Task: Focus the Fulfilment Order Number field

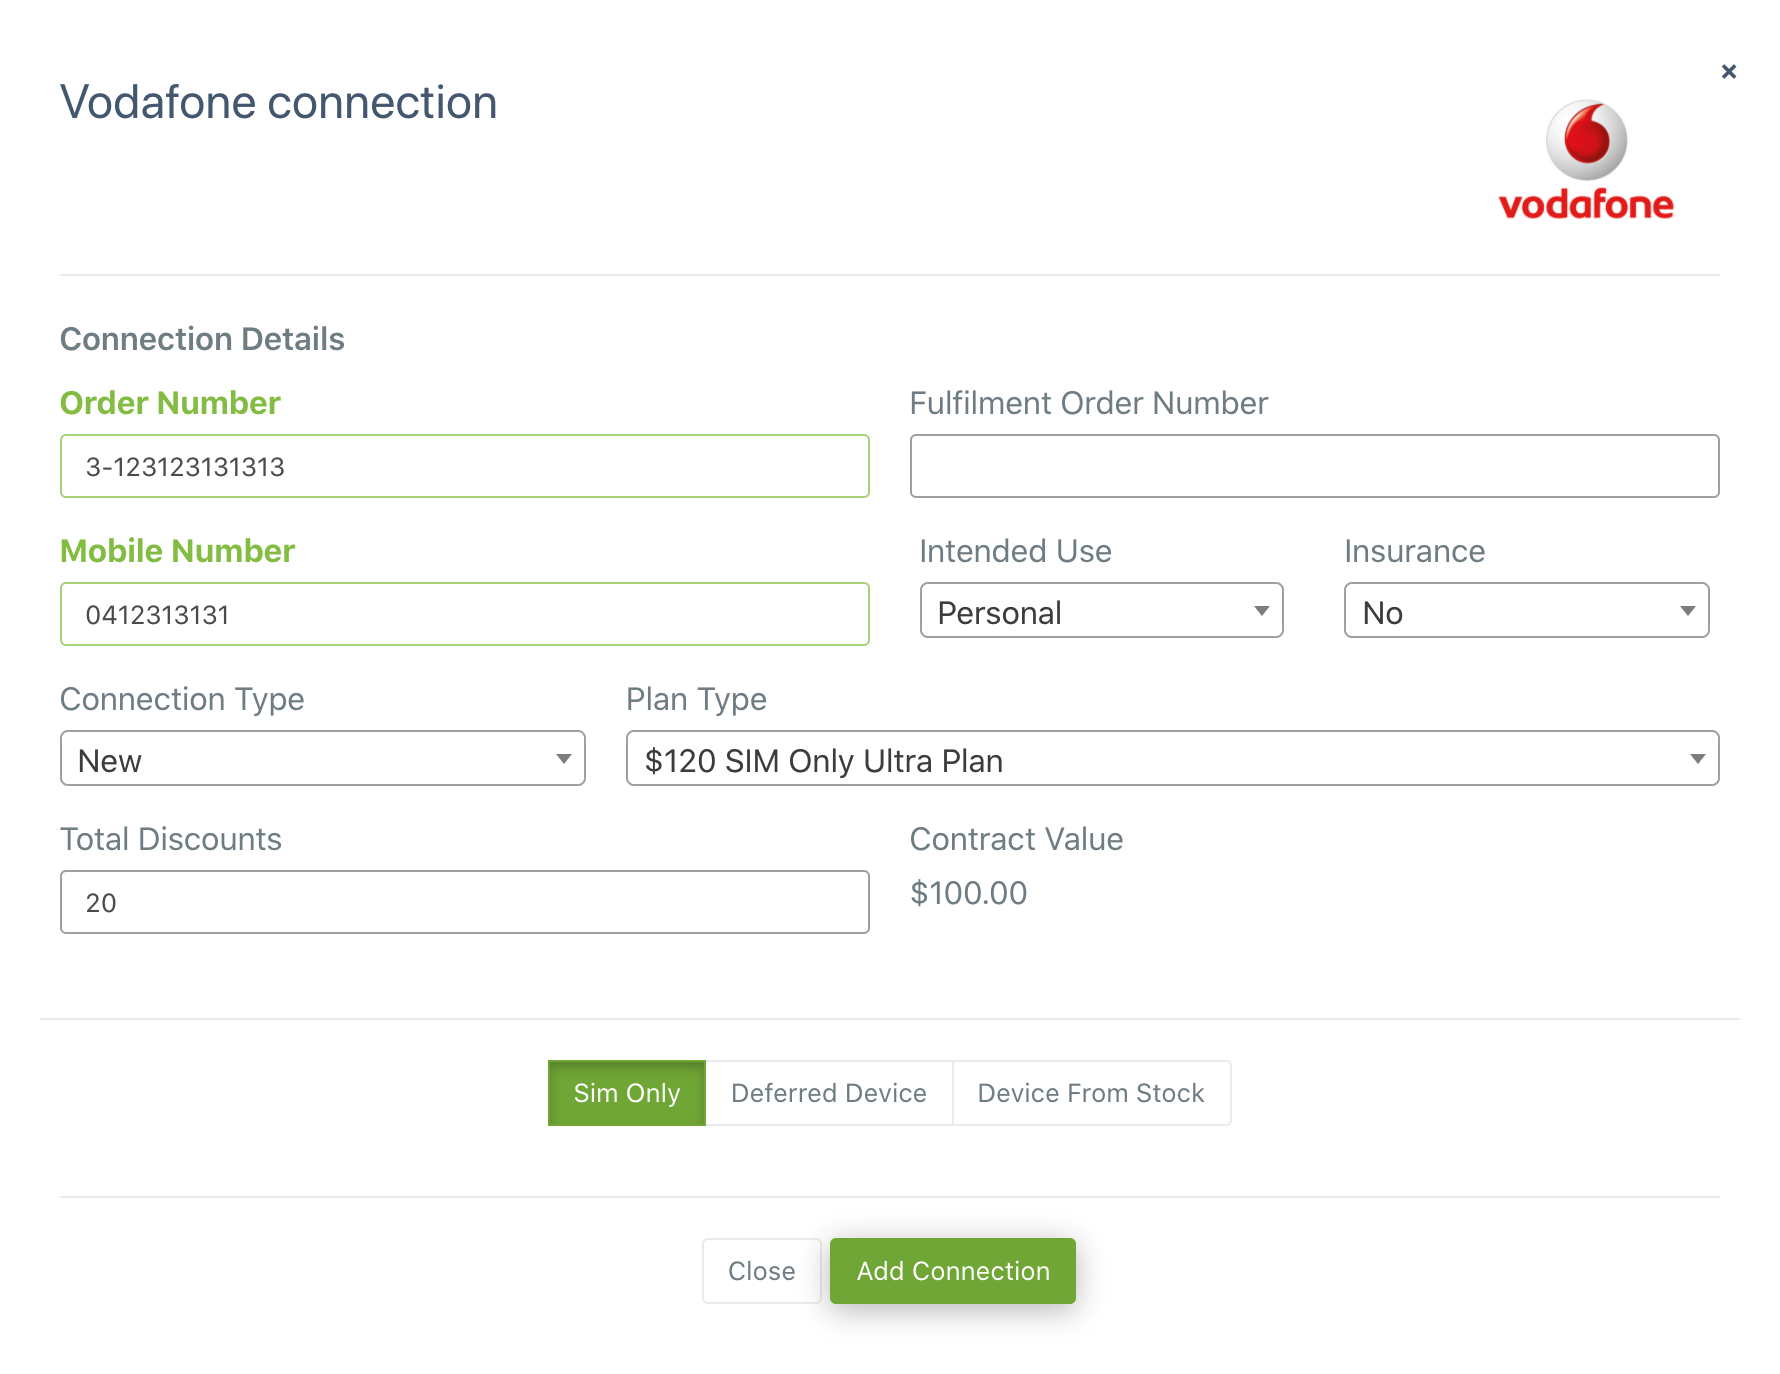Action: coord(1315,466)
